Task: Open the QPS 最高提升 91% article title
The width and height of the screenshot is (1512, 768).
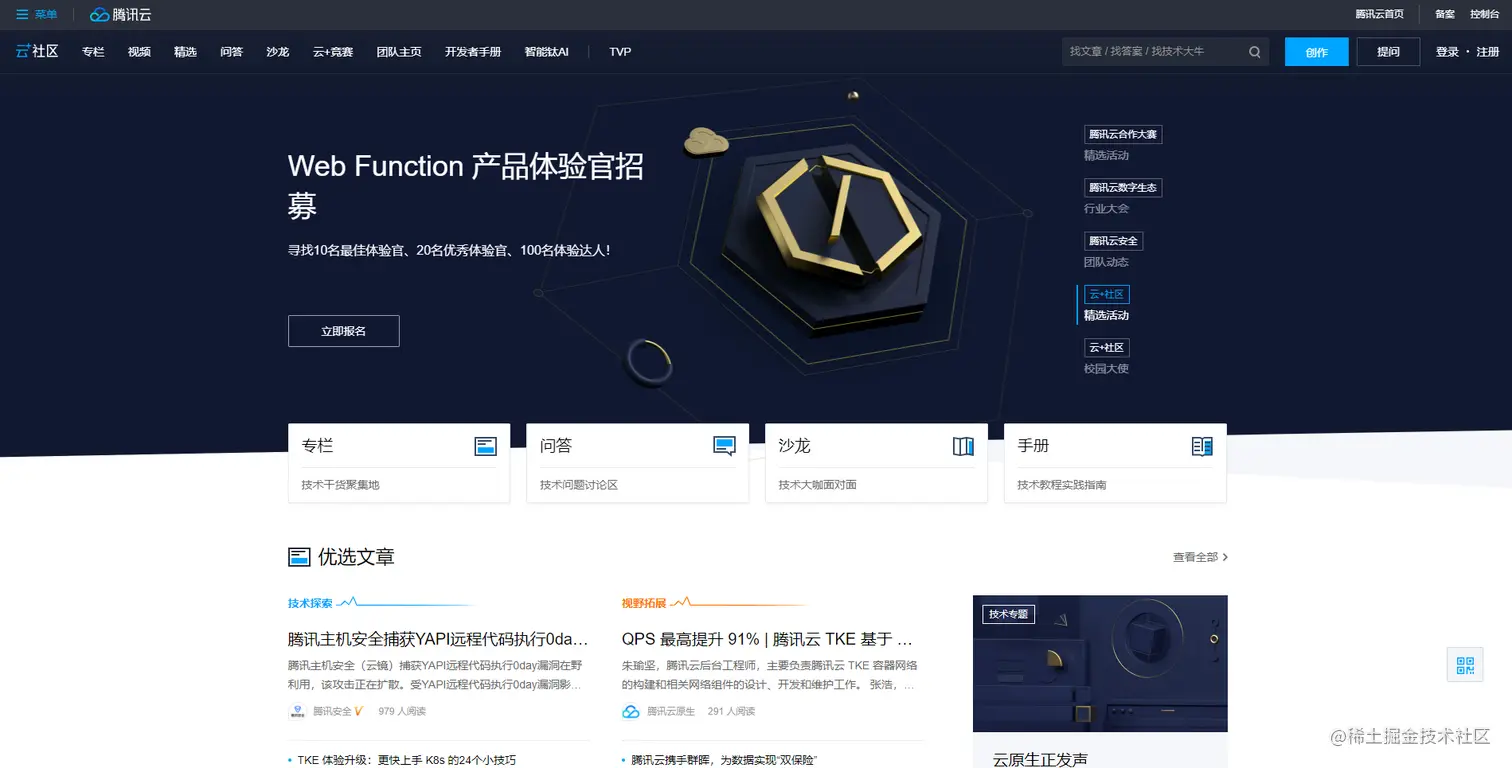Action: [767, 639]
